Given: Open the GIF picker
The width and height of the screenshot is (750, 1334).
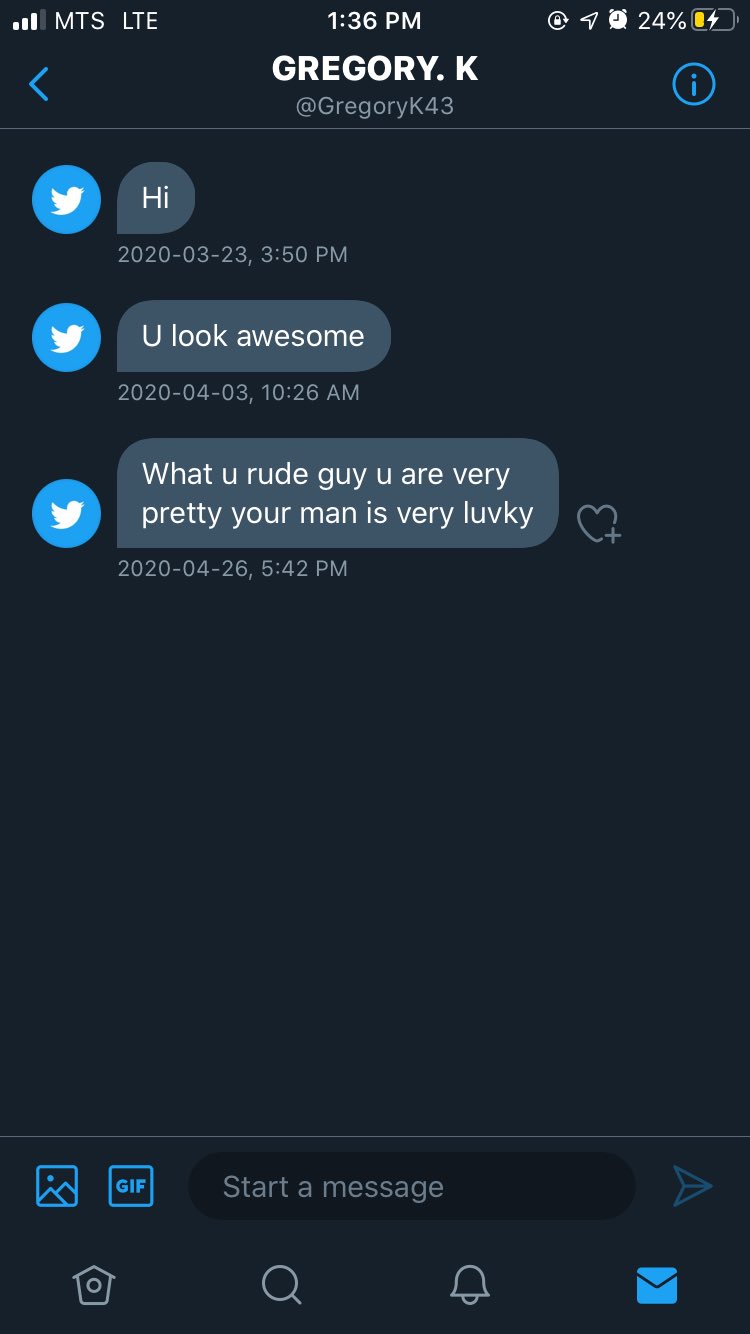Looking at the screenshot, I should tap(130, 1186).
